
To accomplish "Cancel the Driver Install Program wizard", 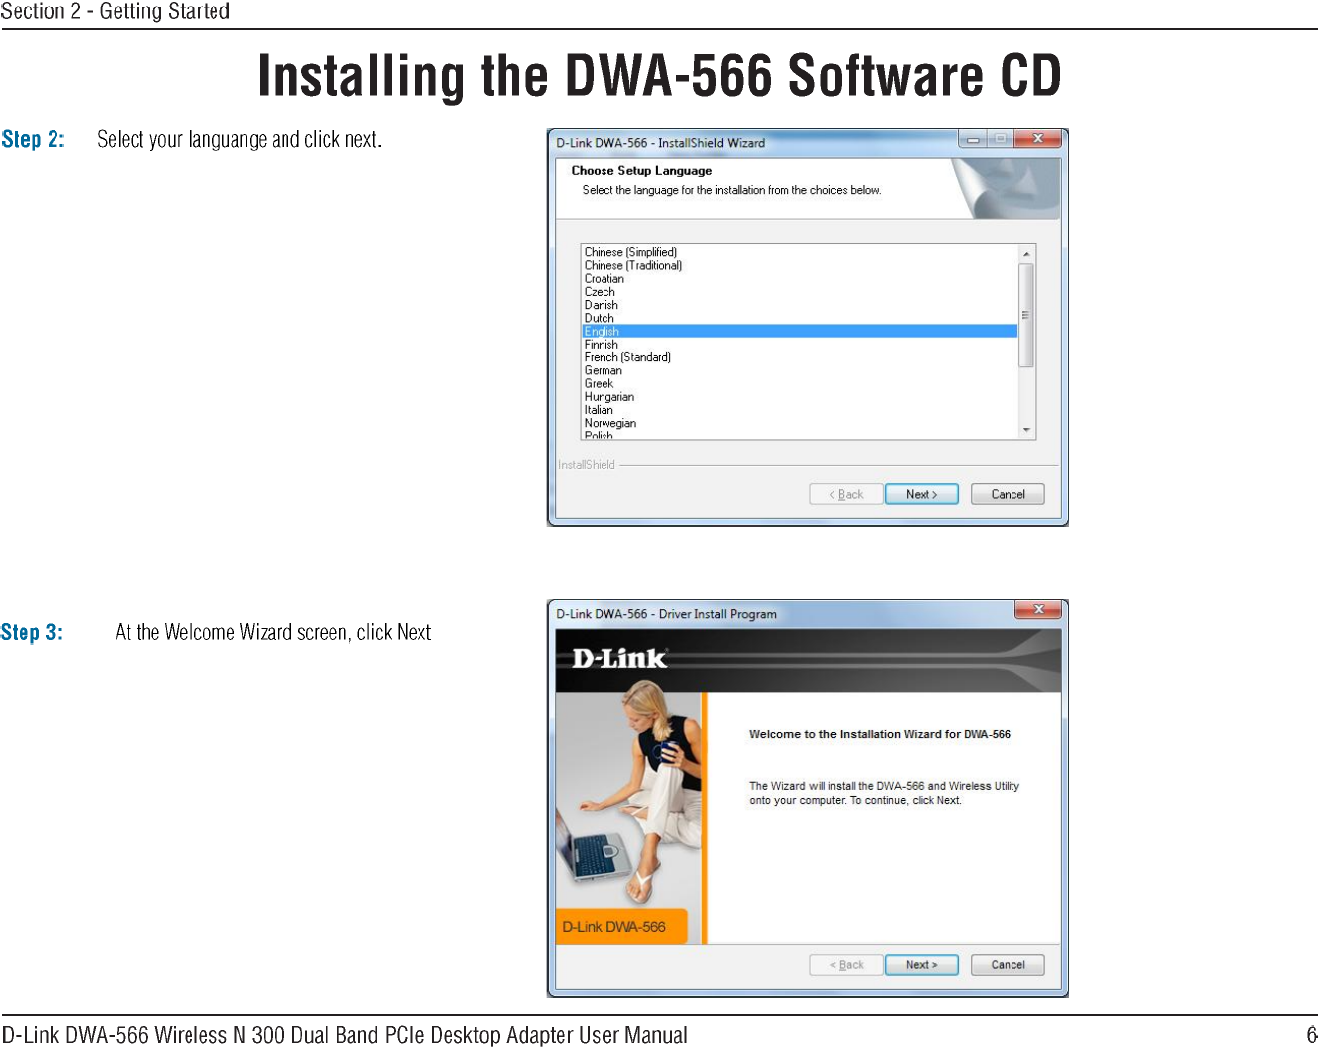I will [x=1008, y=965].
